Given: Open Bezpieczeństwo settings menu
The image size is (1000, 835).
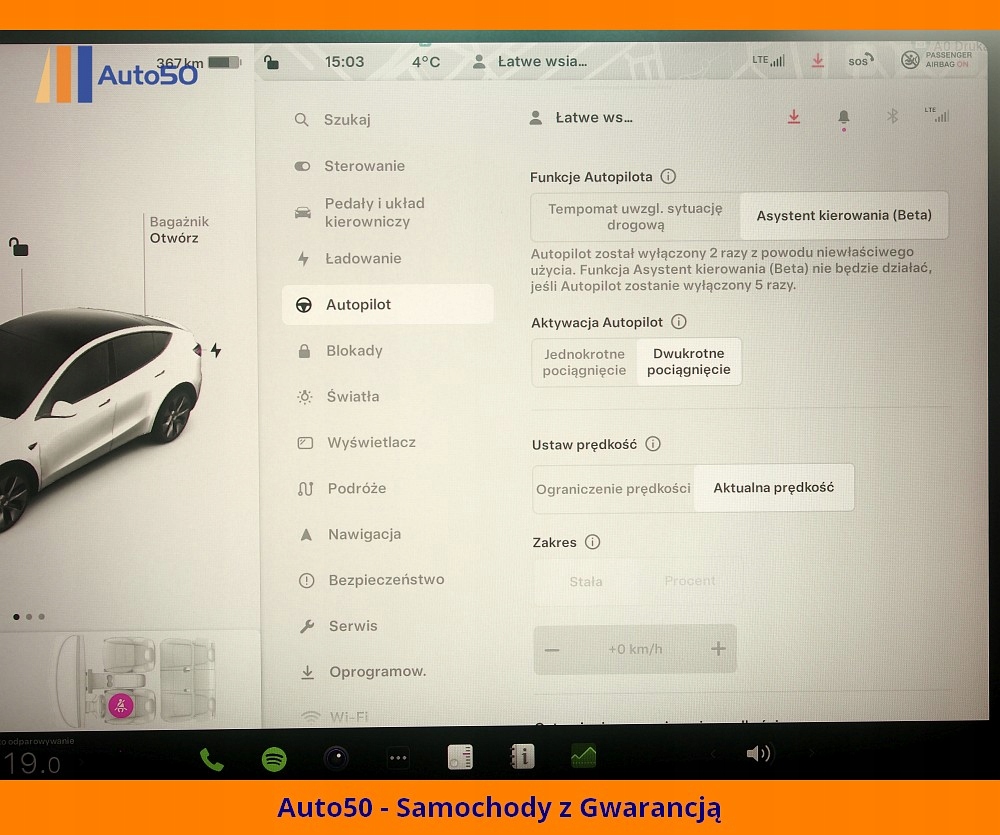Looking at the screenshot, I should coord(389,580).
